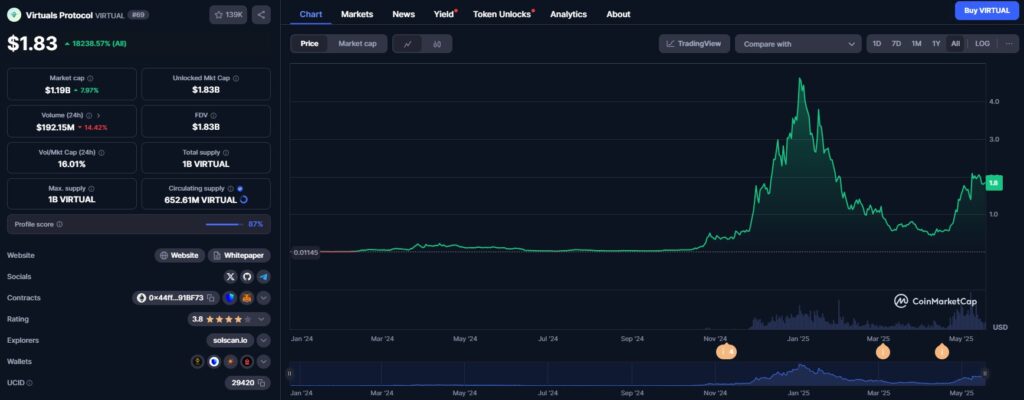Click the Buy VIRTUAL button

987,11
